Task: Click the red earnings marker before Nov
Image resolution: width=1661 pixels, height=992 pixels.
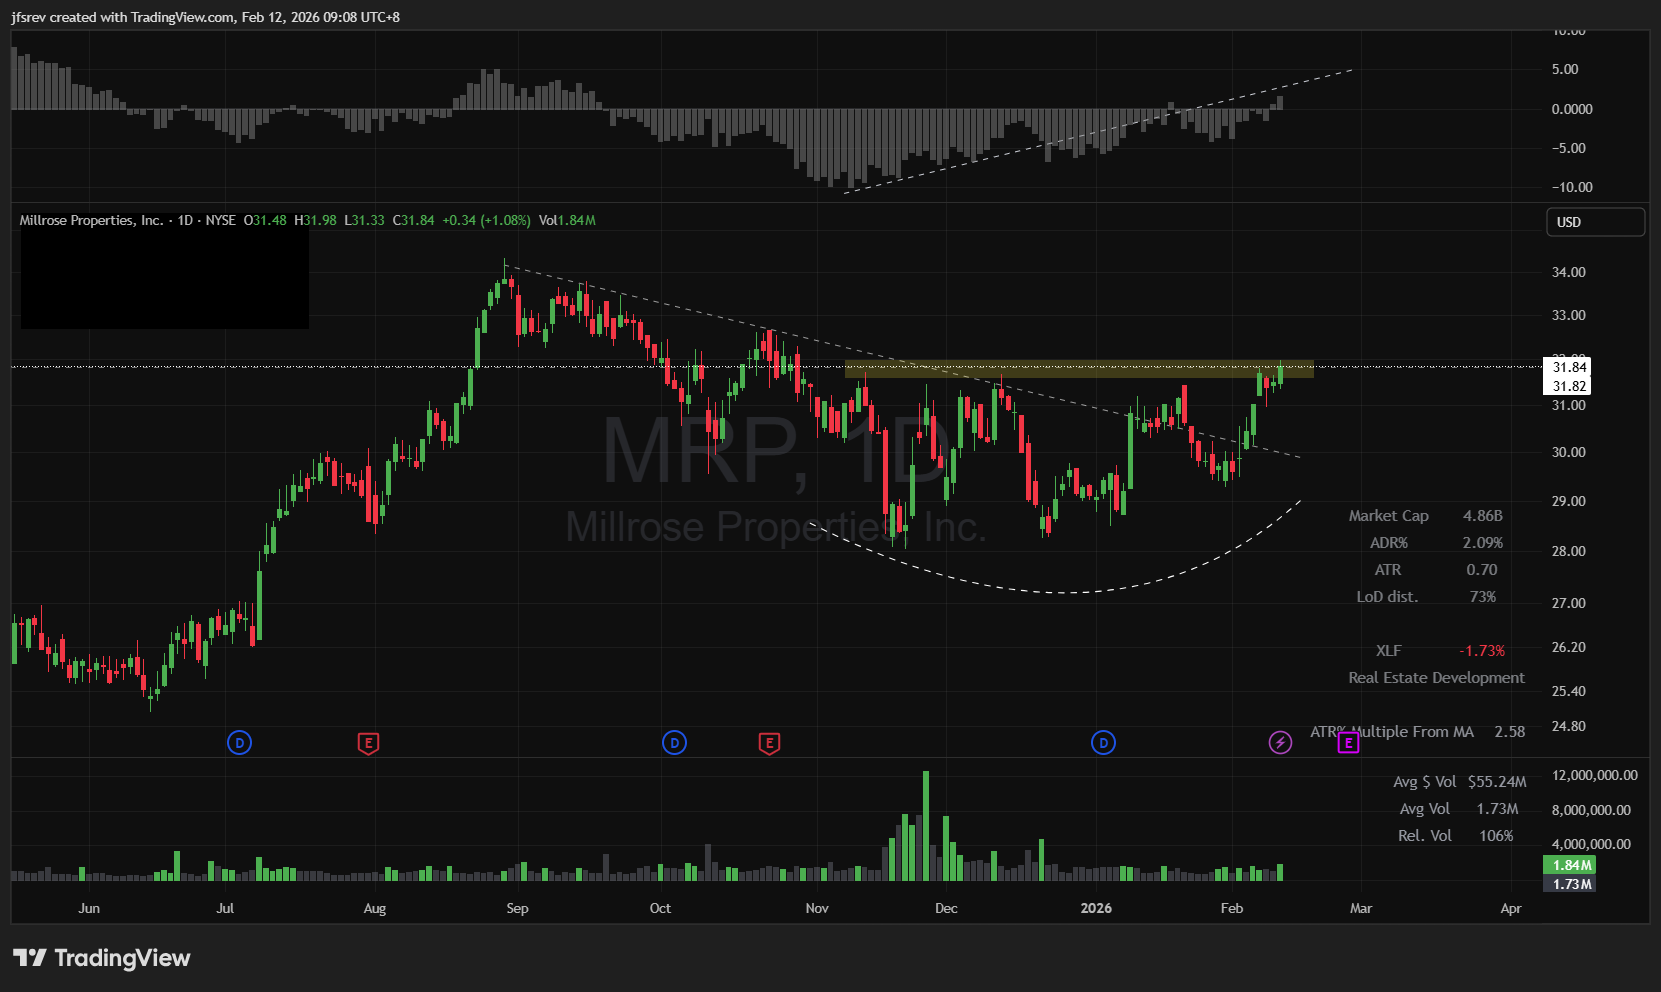Action: coord(769,743)
